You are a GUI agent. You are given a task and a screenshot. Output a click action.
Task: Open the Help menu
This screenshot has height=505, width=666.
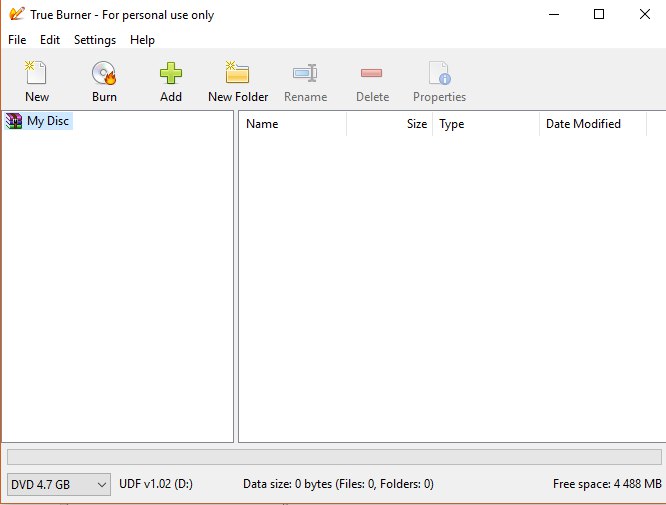pos(142,40)
